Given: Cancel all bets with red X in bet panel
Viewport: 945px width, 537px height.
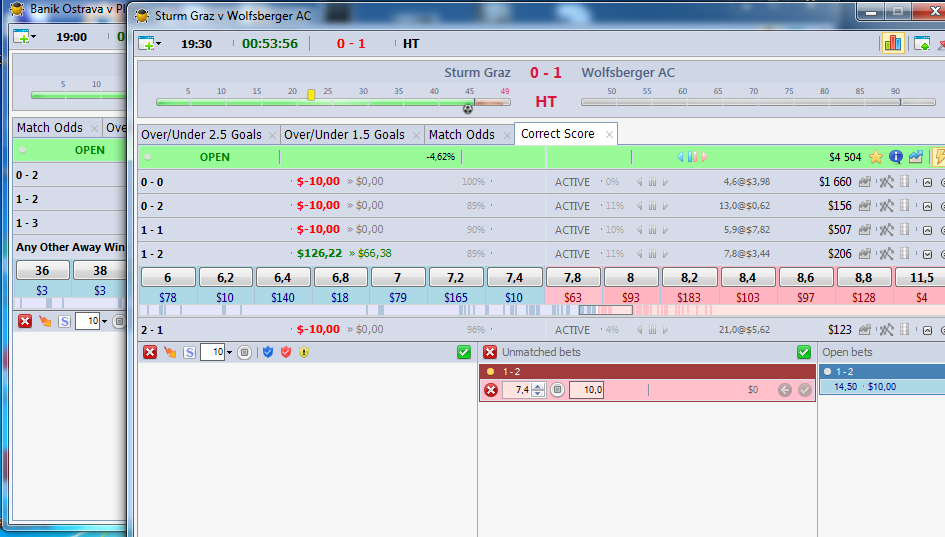Looking at the screenshot, I should 149,352.
